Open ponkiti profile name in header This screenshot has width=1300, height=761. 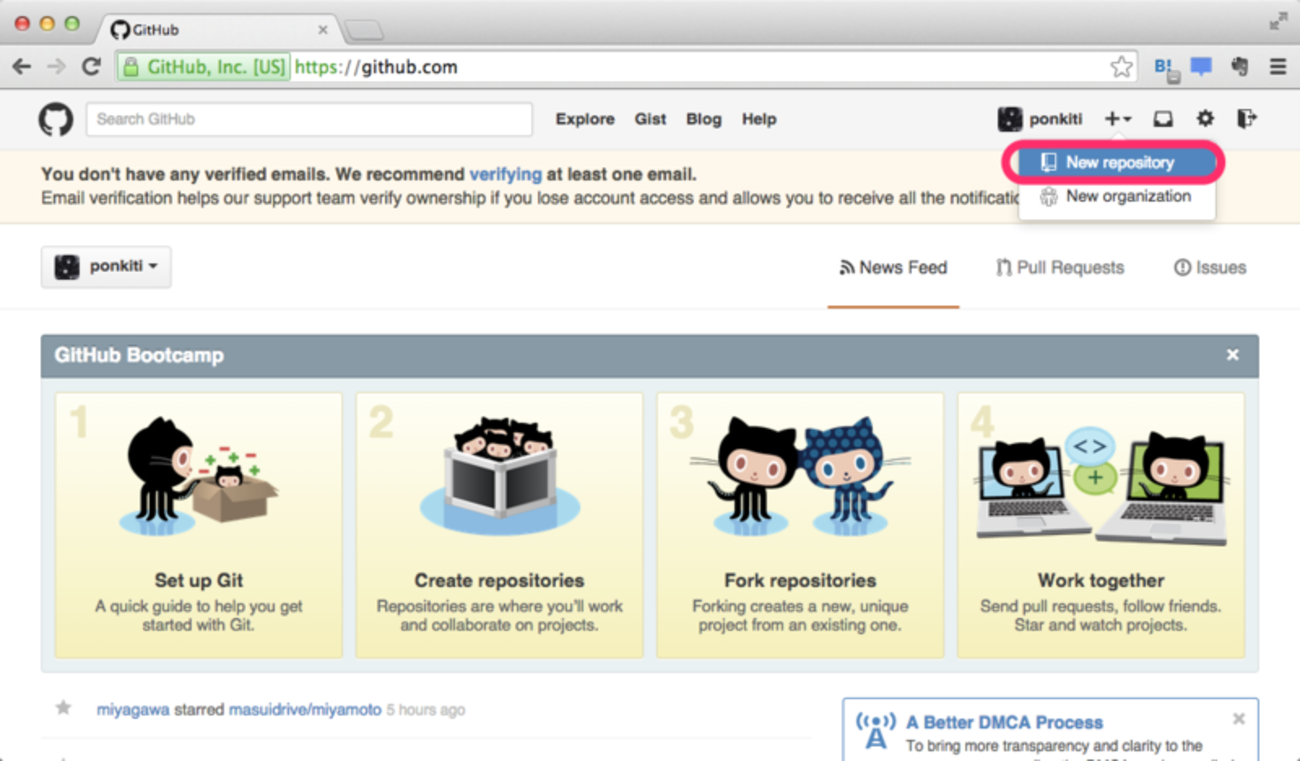pyautogui.click(x=1056, y=119)
